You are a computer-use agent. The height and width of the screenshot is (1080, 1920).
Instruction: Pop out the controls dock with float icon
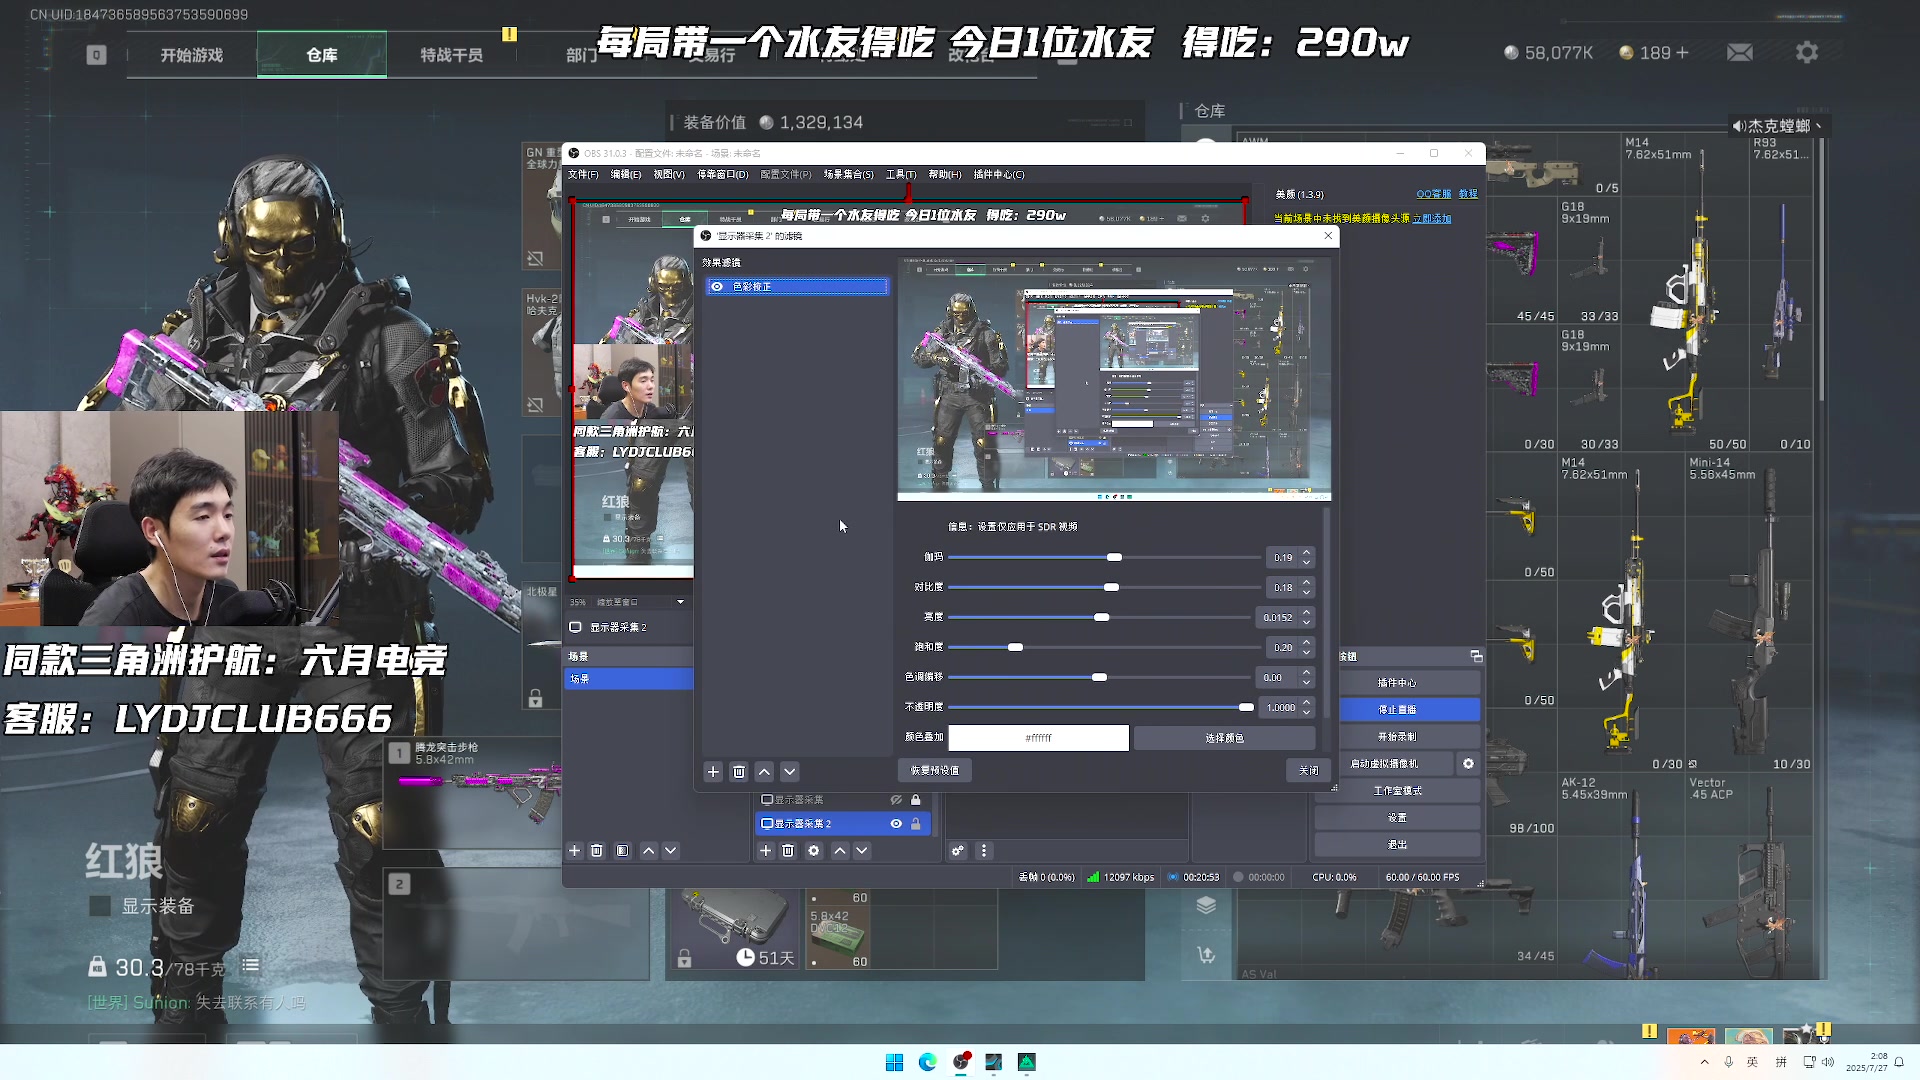point(1476,657)
